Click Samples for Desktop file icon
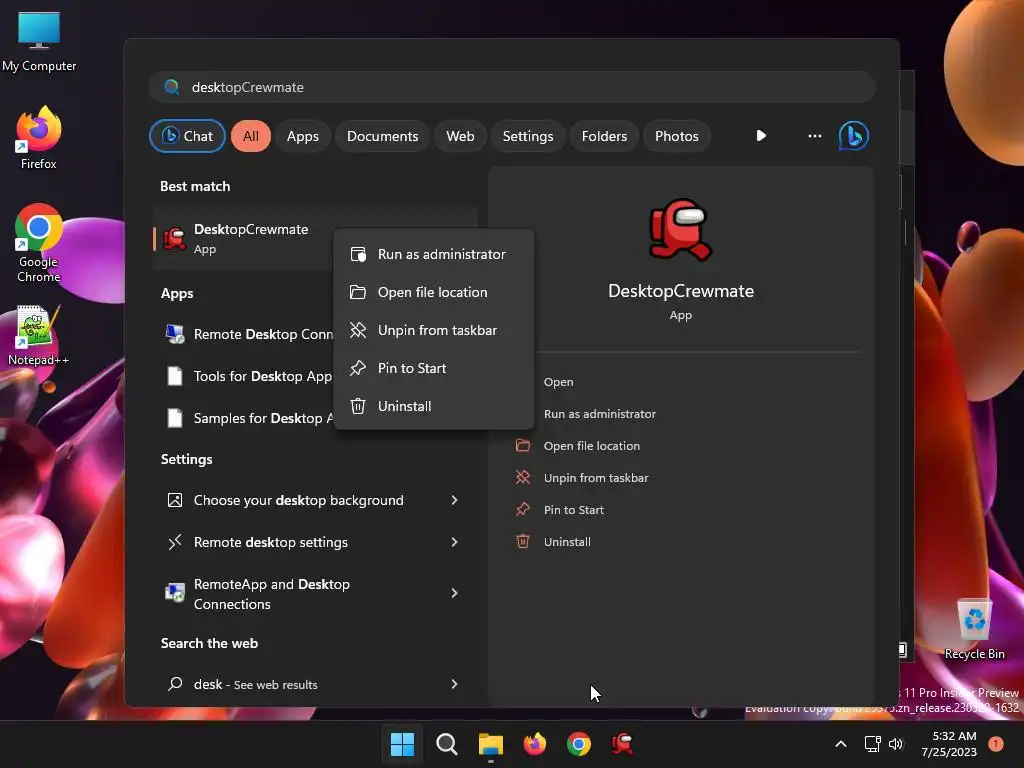The width and height of the screenshot is (1024, 768). (x=174, y=418)
